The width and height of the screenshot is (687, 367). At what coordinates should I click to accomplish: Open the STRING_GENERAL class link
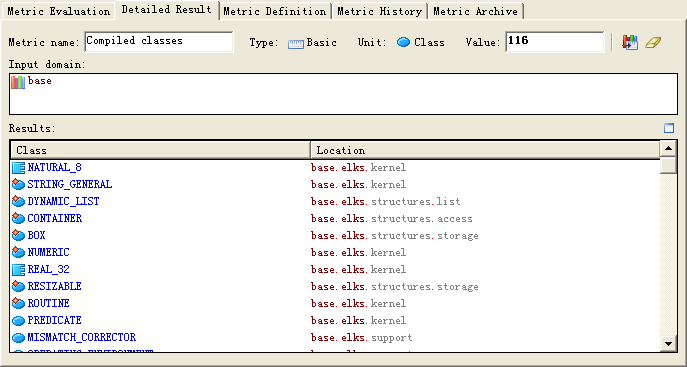coord(70,184)
